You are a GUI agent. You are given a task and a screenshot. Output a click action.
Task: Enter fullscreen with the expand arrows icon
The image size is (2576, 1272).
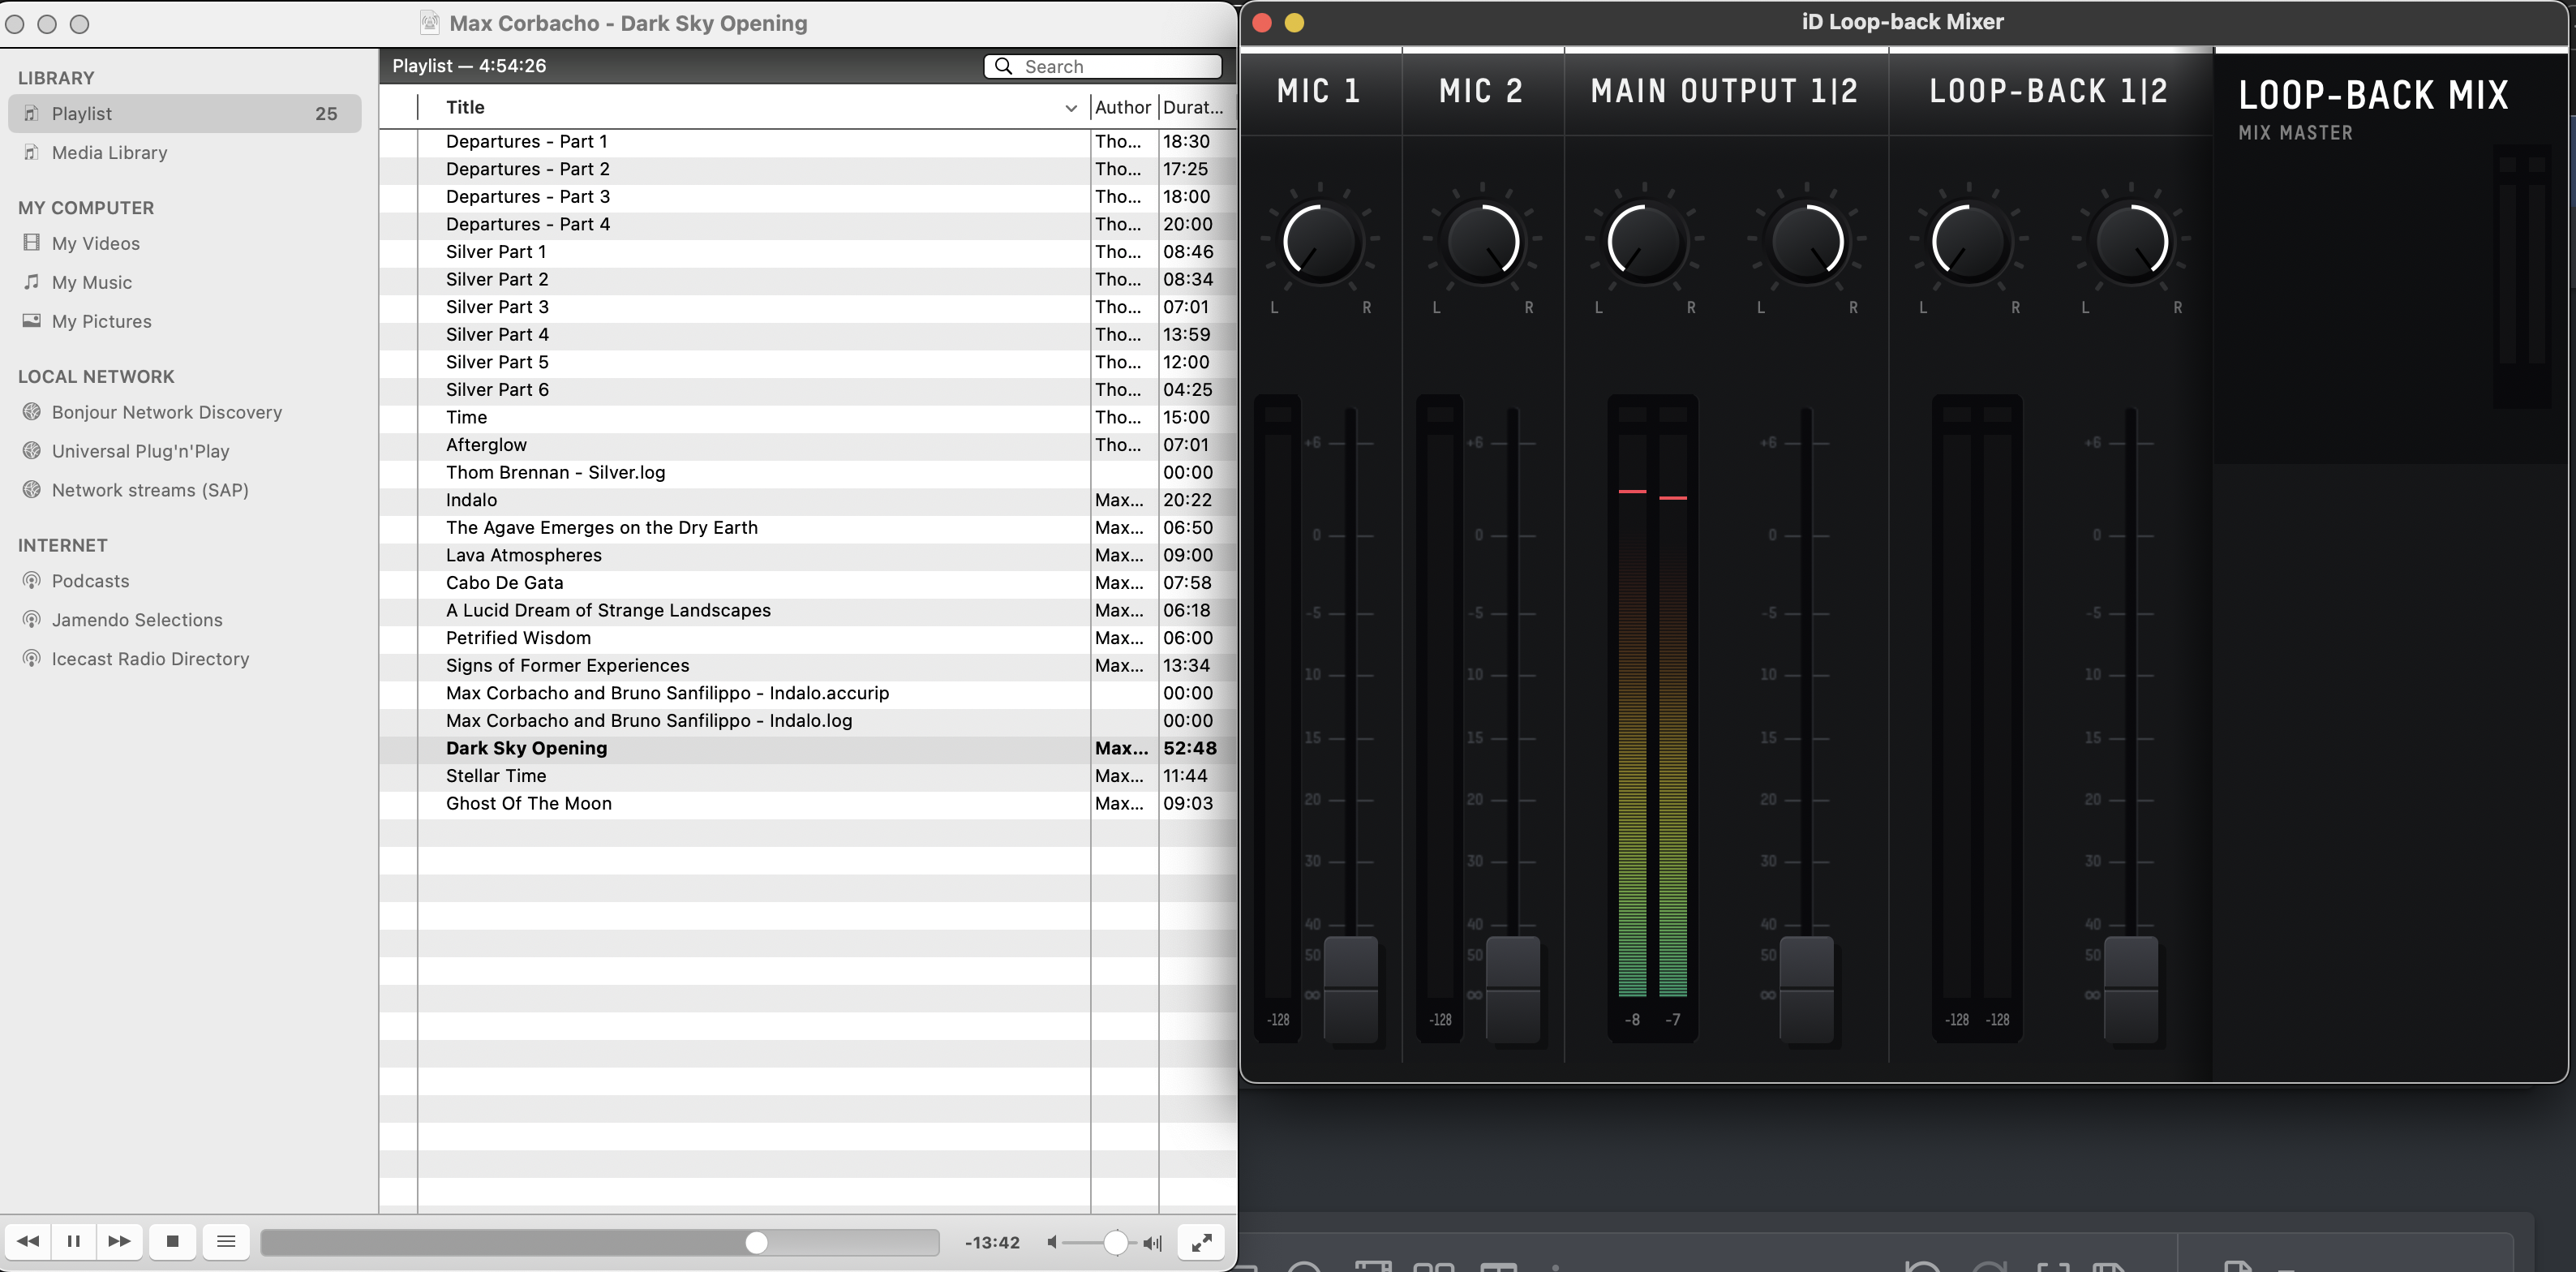(x=1201, y=1241)
